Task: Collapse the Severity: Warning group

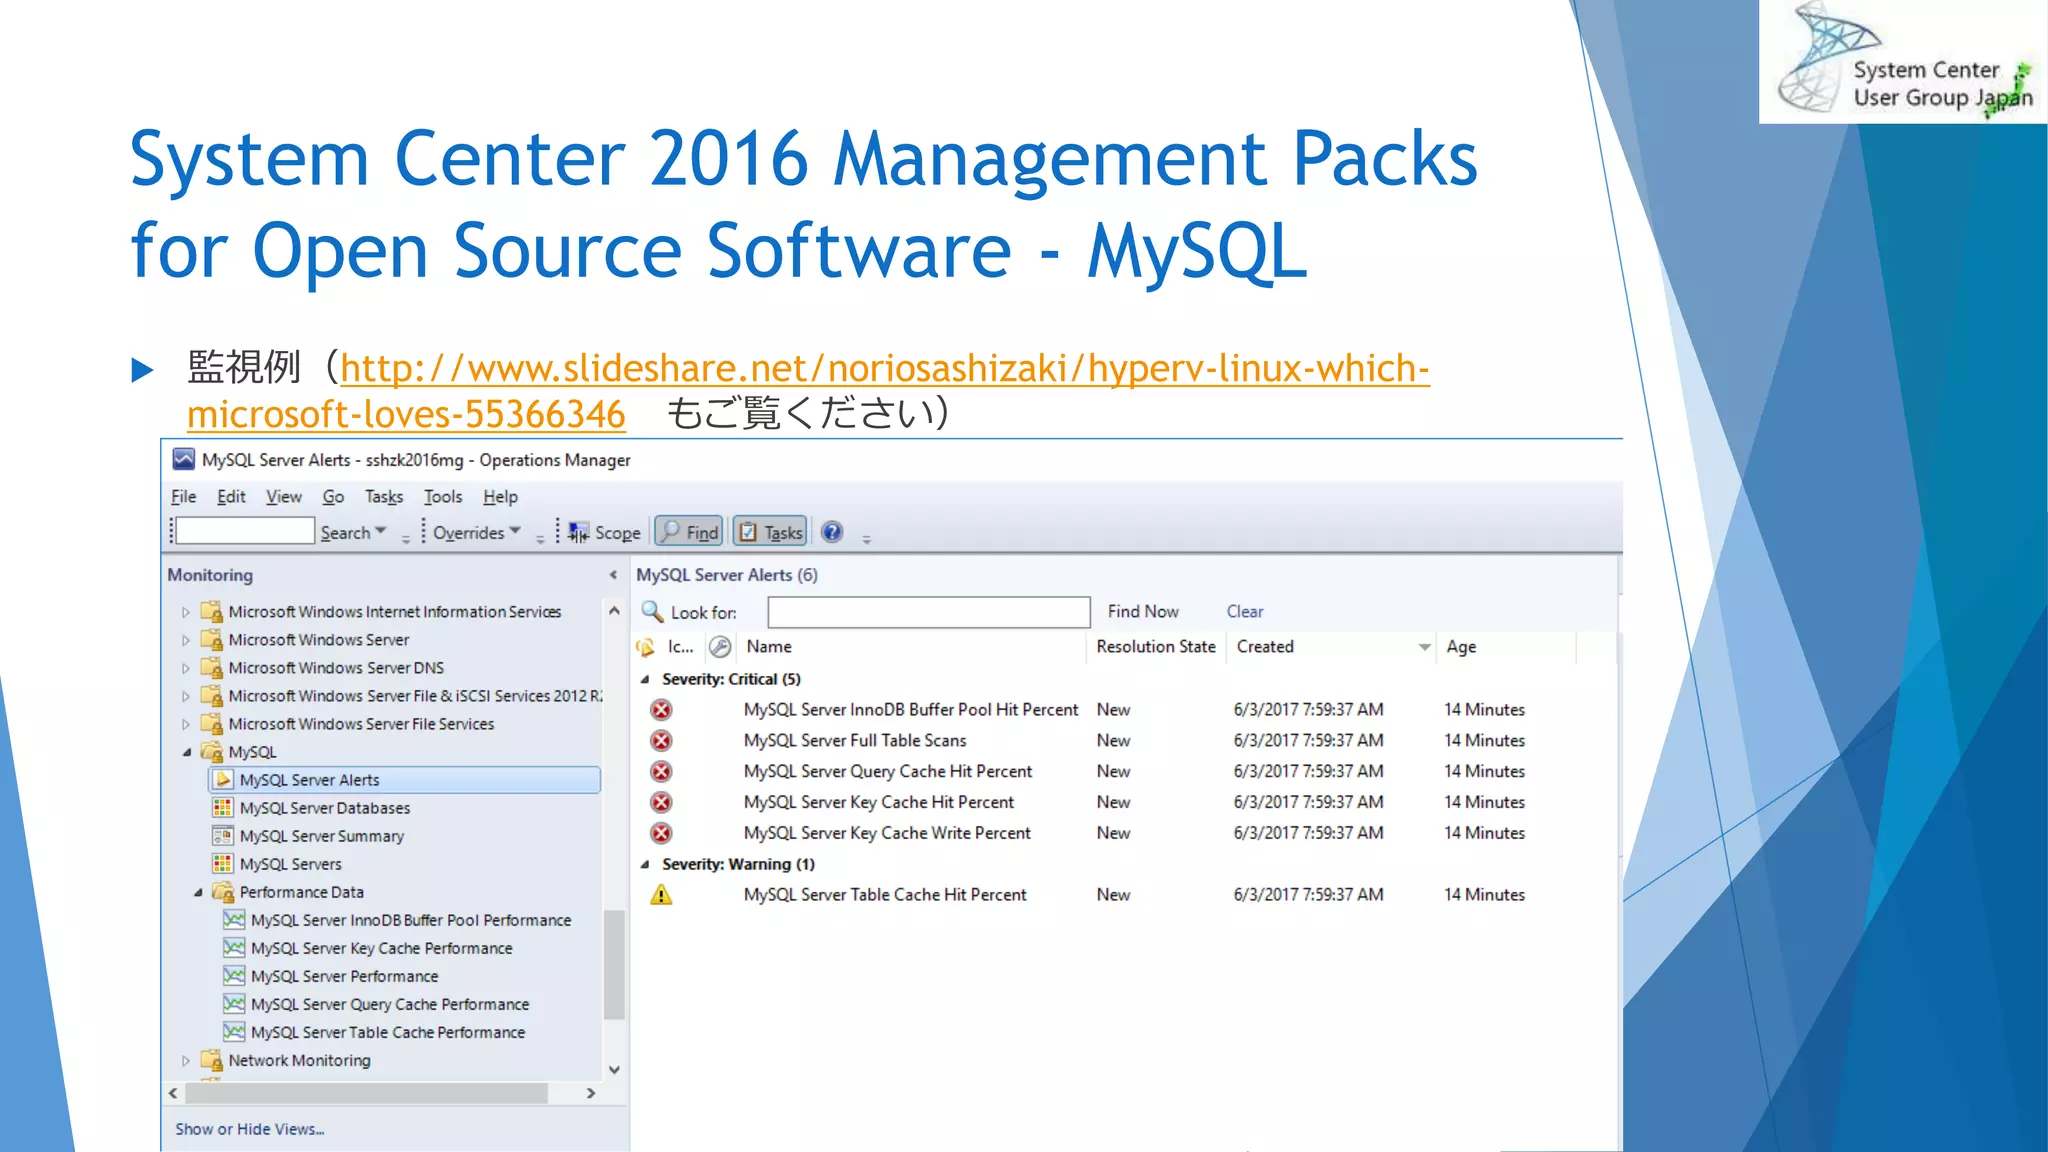Action: [645, 864]
